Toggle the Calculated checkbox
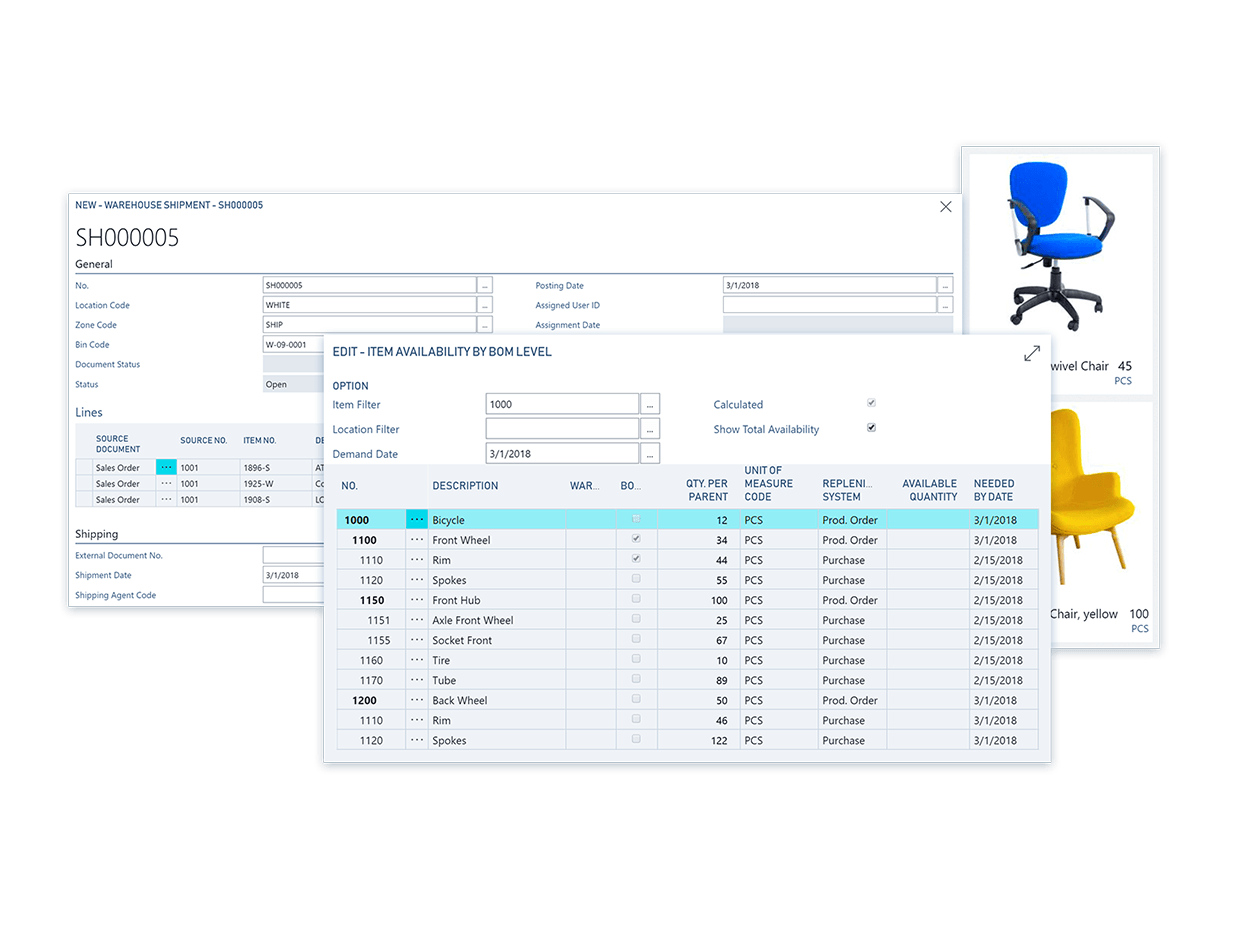The image size is (1260, 944). 871,404
